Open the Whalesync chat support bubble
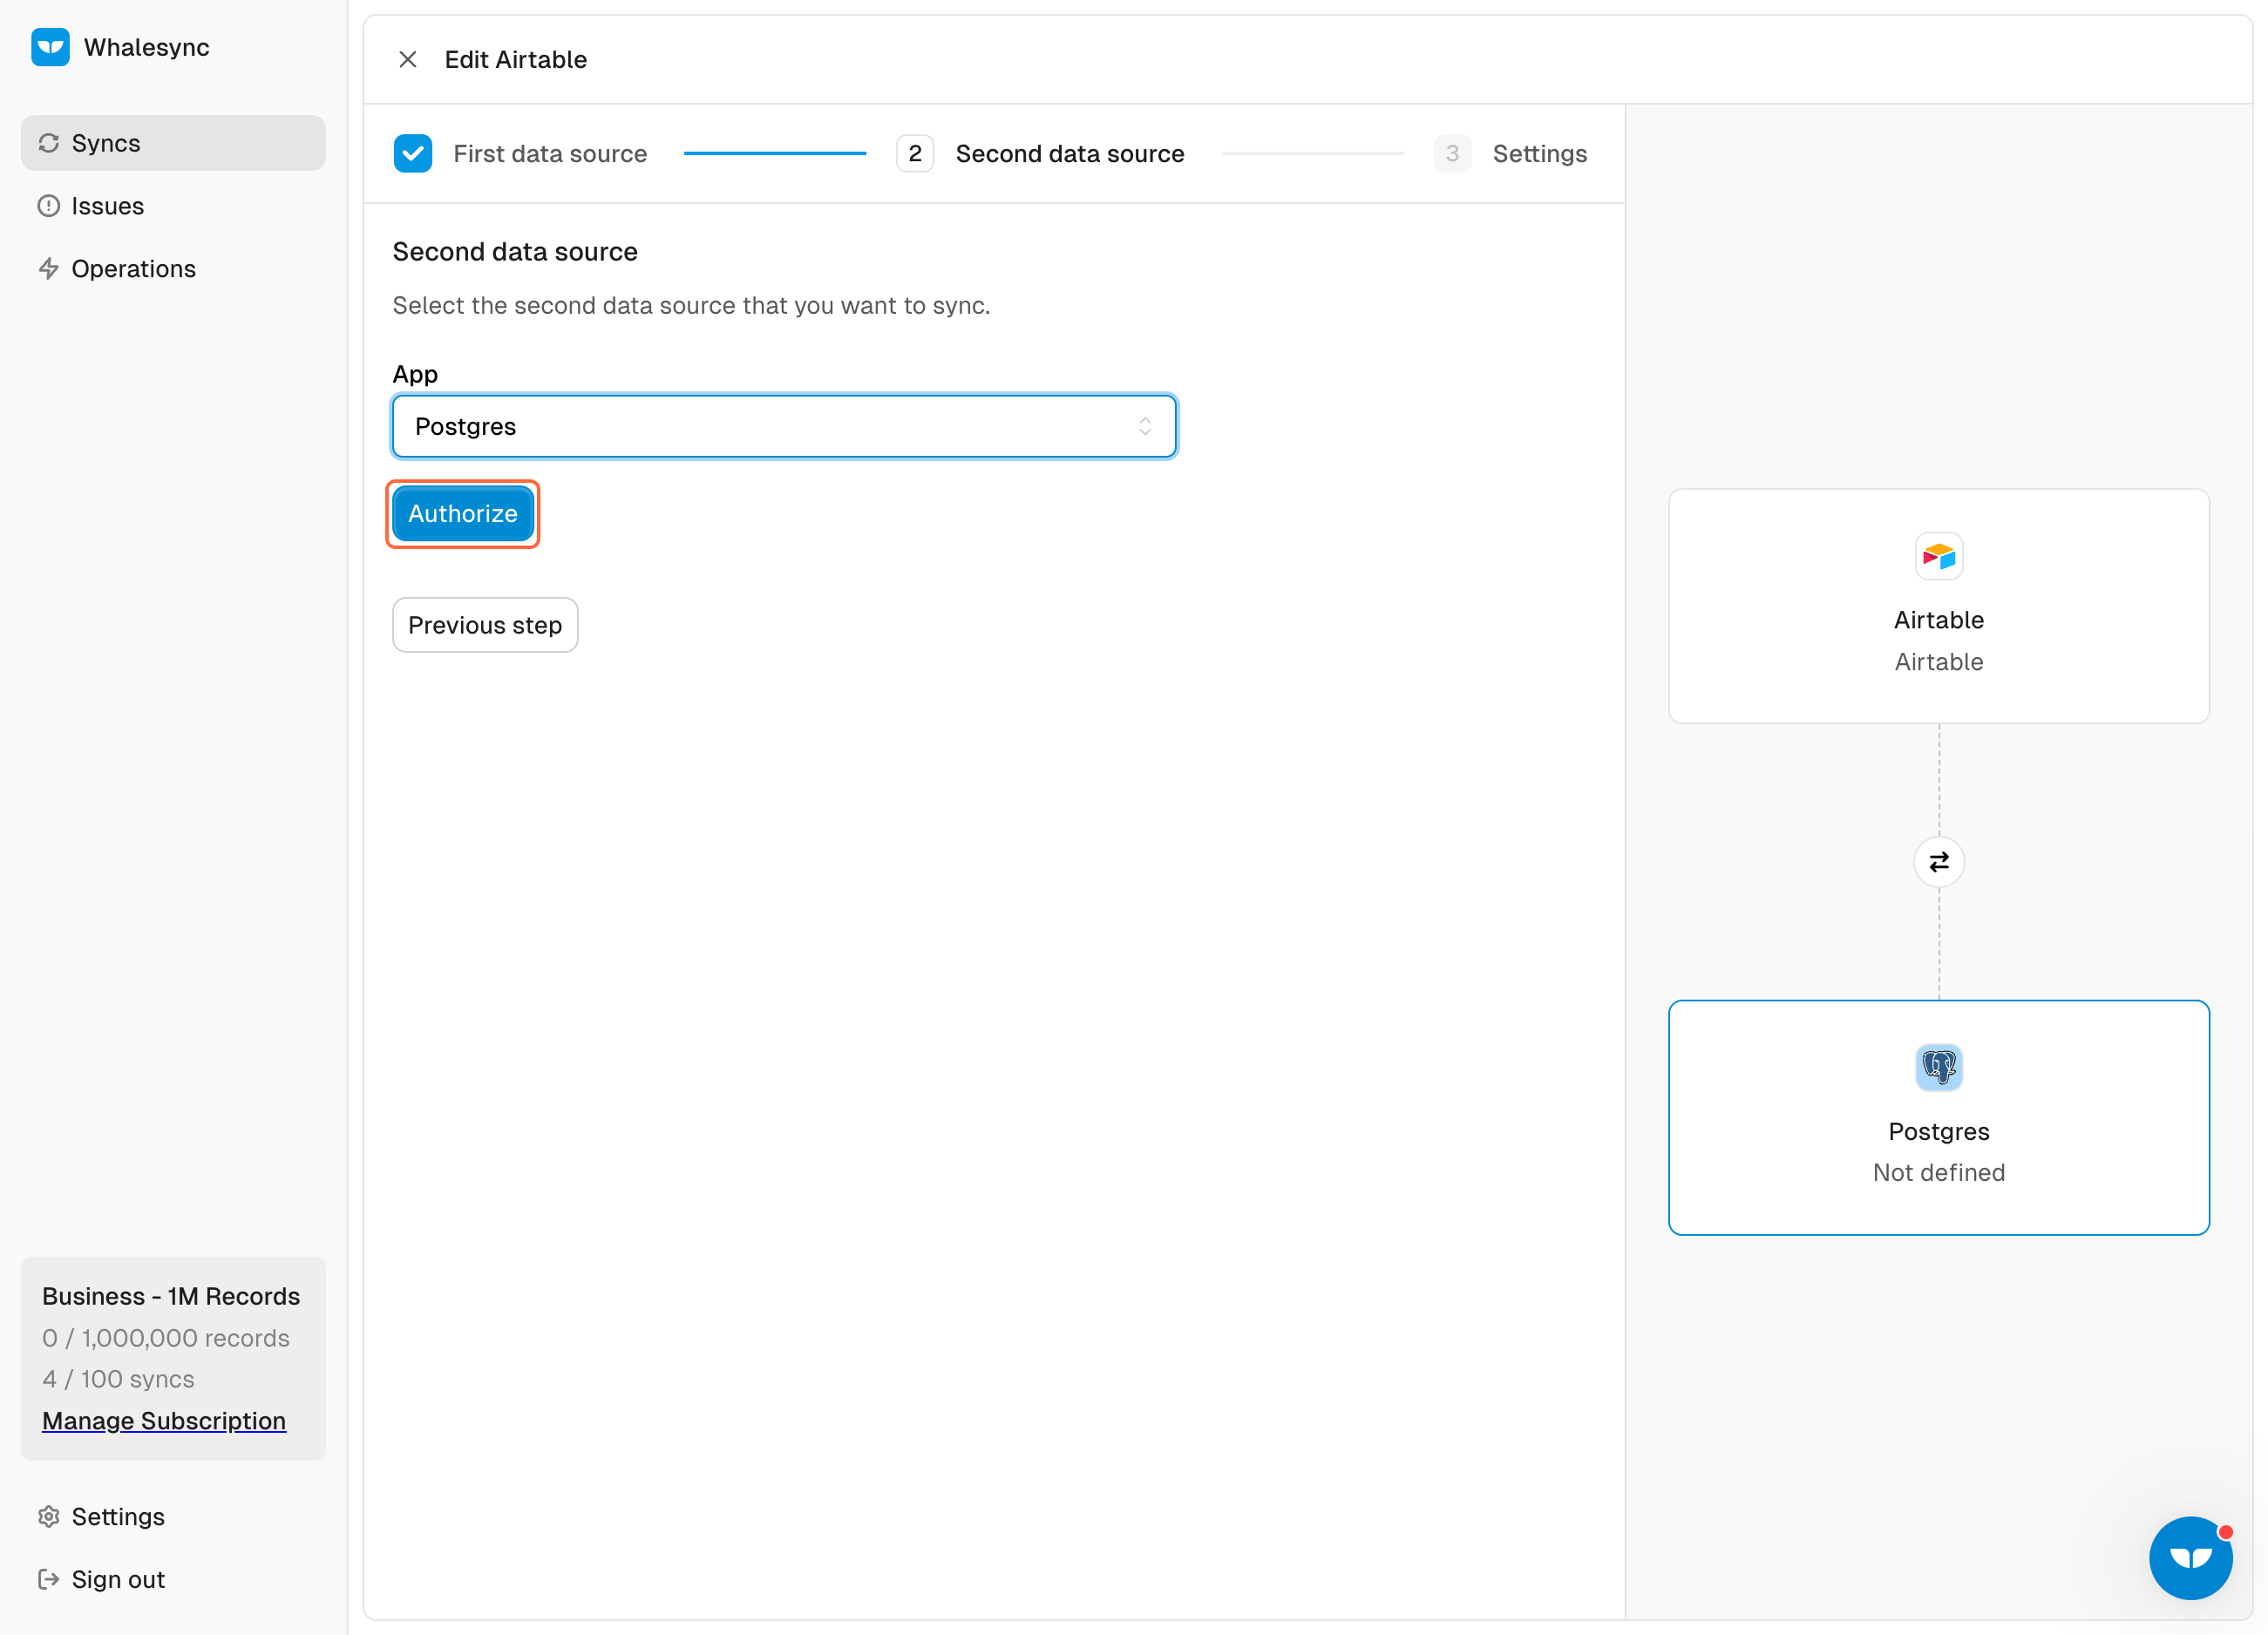 (x=2191, y=1558)
